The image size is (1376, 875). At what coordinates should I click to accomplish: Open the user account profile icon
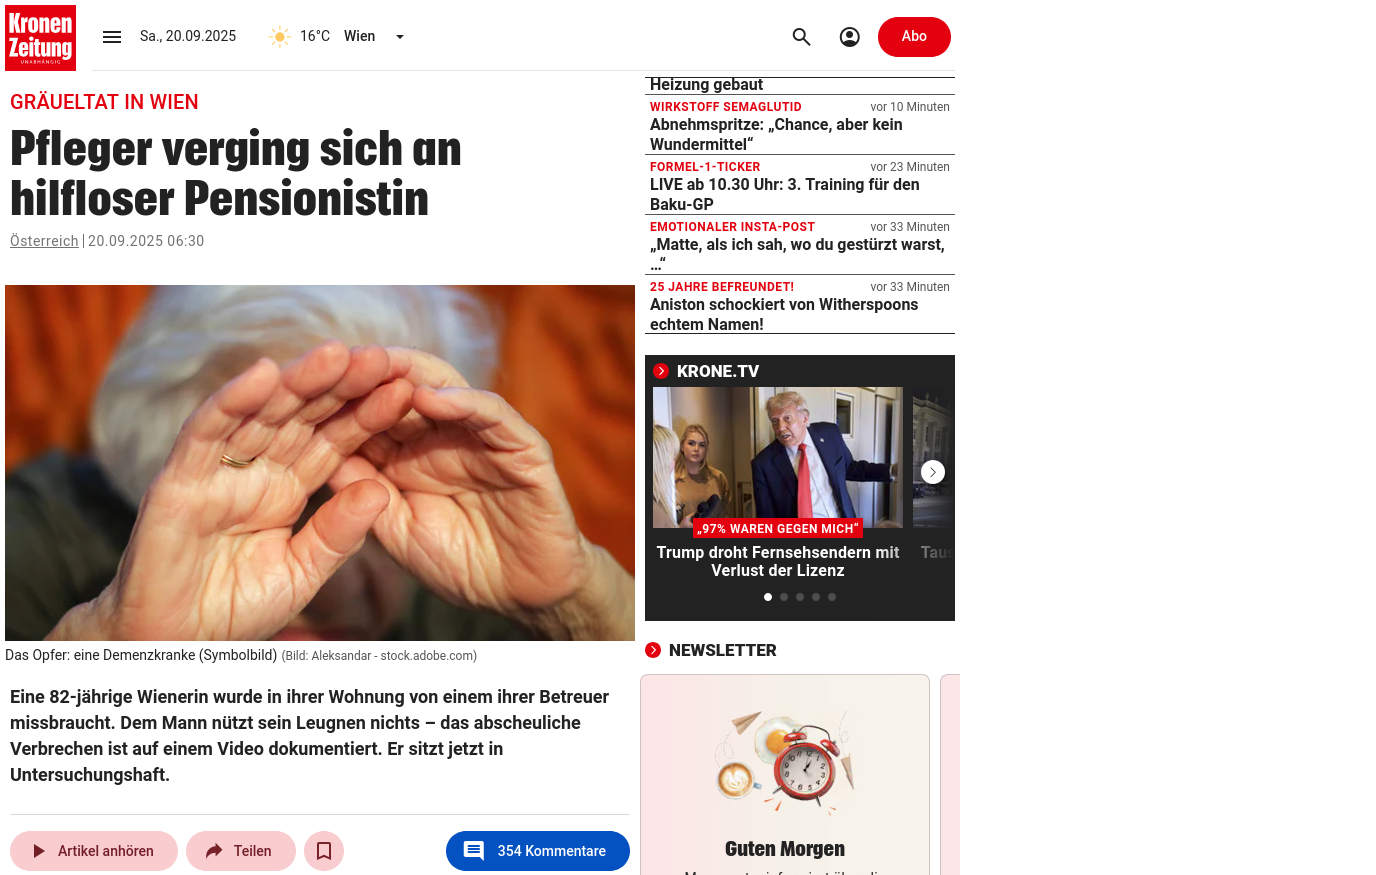point(850,37)
